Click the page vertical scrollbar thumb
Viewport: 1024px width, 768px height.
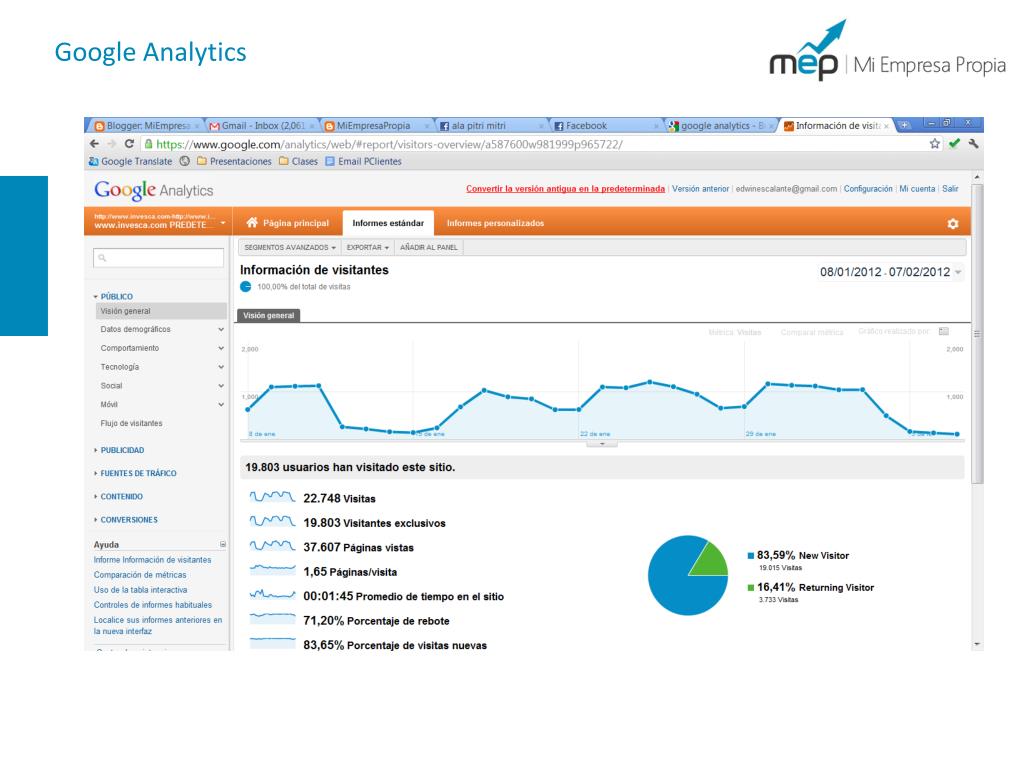(977, 333)
